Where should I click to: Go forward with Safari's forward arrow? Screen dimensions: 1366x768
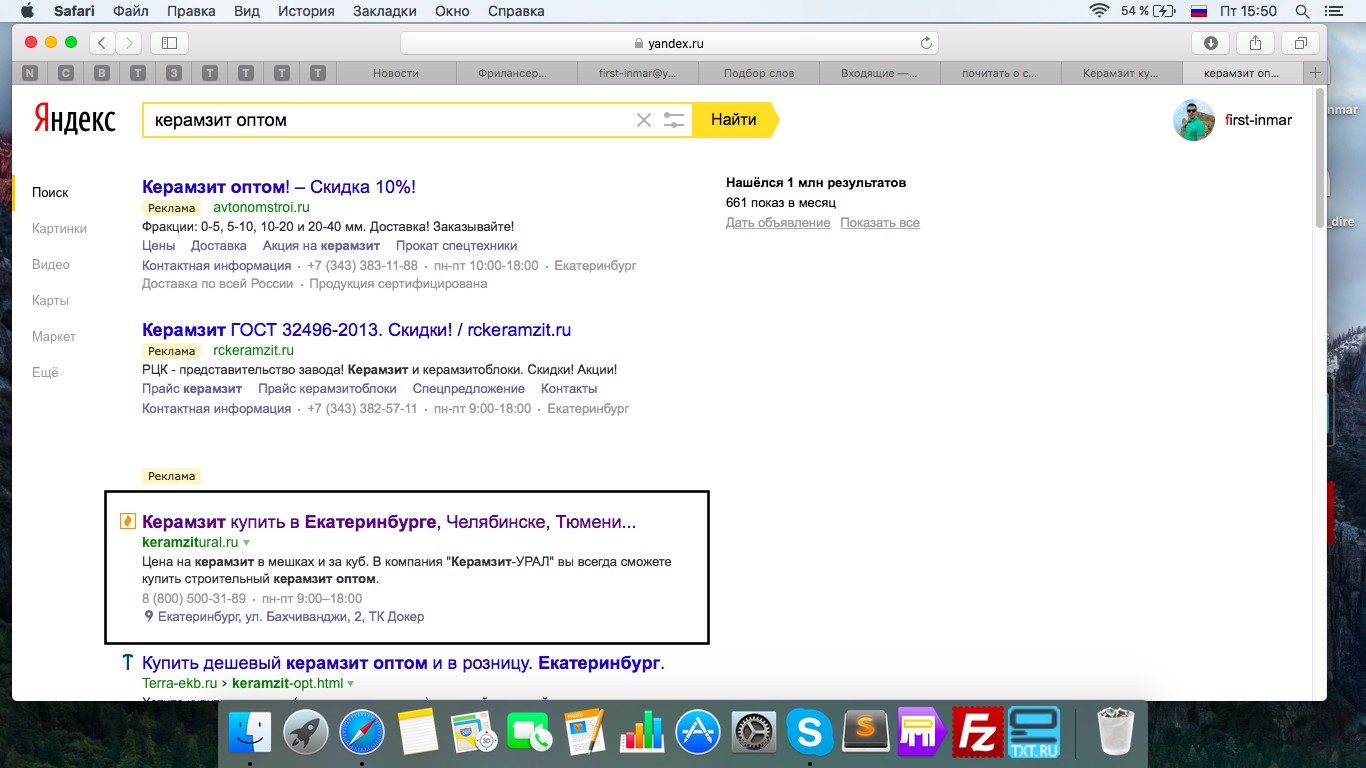[x=128, y=43]
